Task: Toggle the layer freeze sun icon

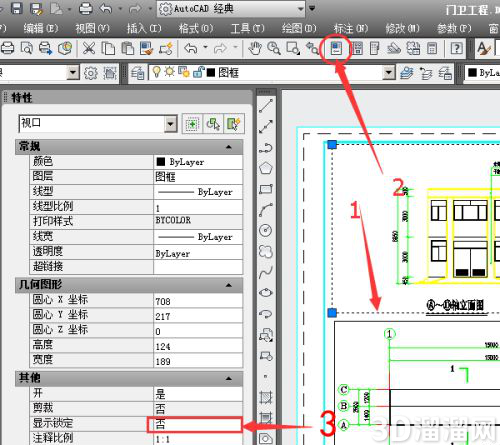Action: click(170, 72)
